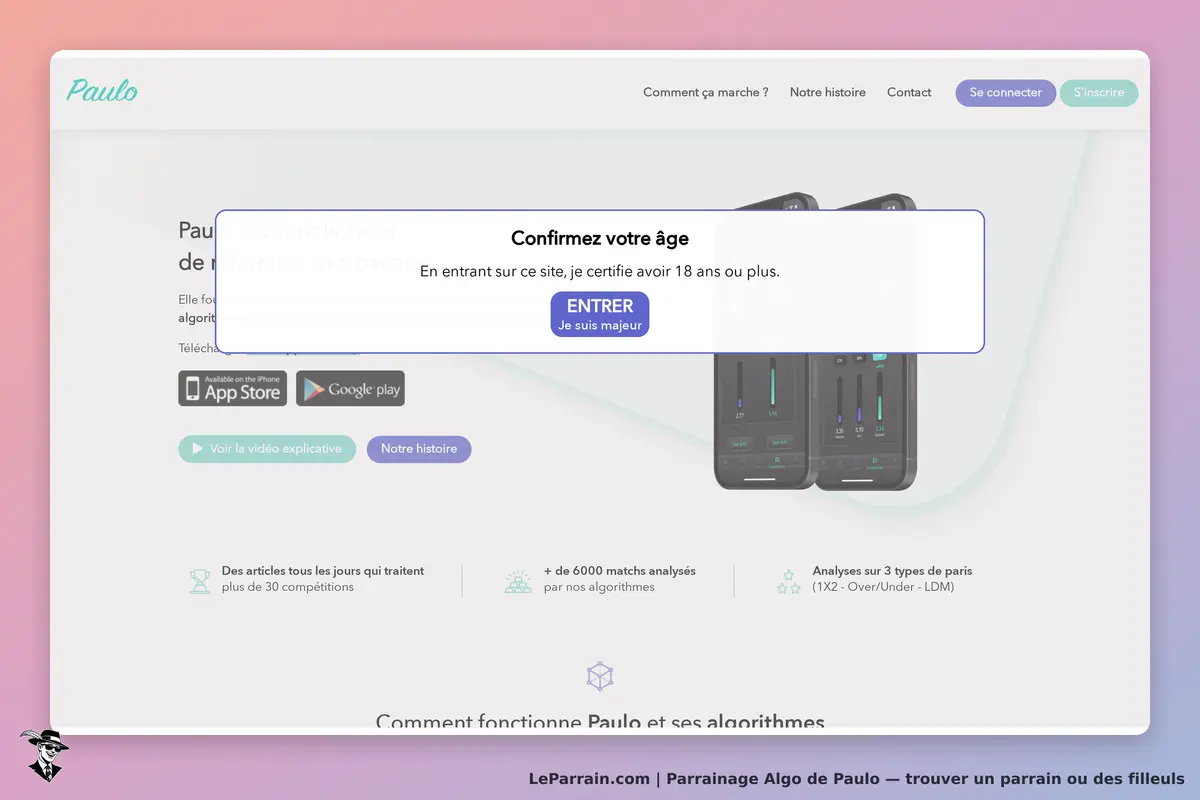Click the gold bars icon beside matchs analysés
Image resolution: width=1200 pixels, height=800 pixels.
[518, 581]
